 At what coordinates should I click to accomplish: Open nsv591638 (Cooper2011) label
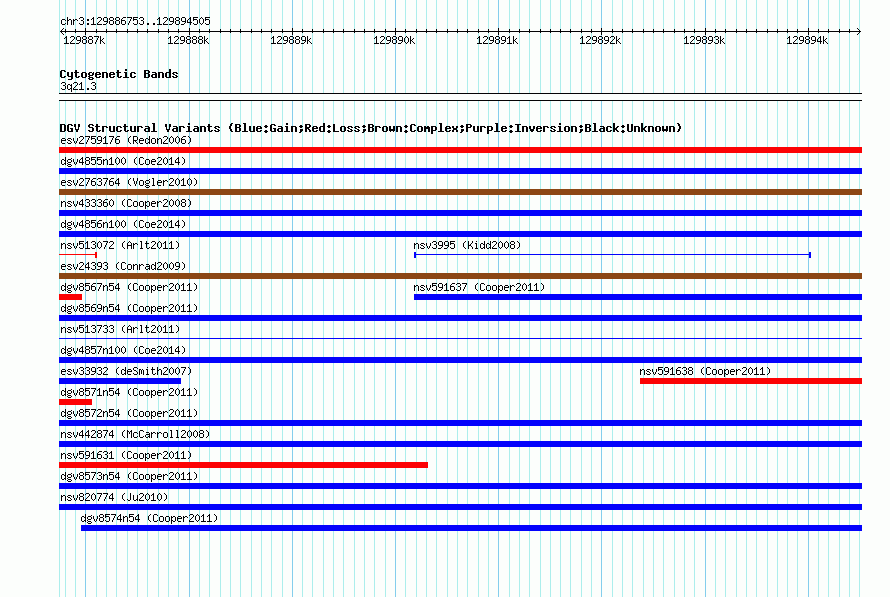[x=705, y=371]
